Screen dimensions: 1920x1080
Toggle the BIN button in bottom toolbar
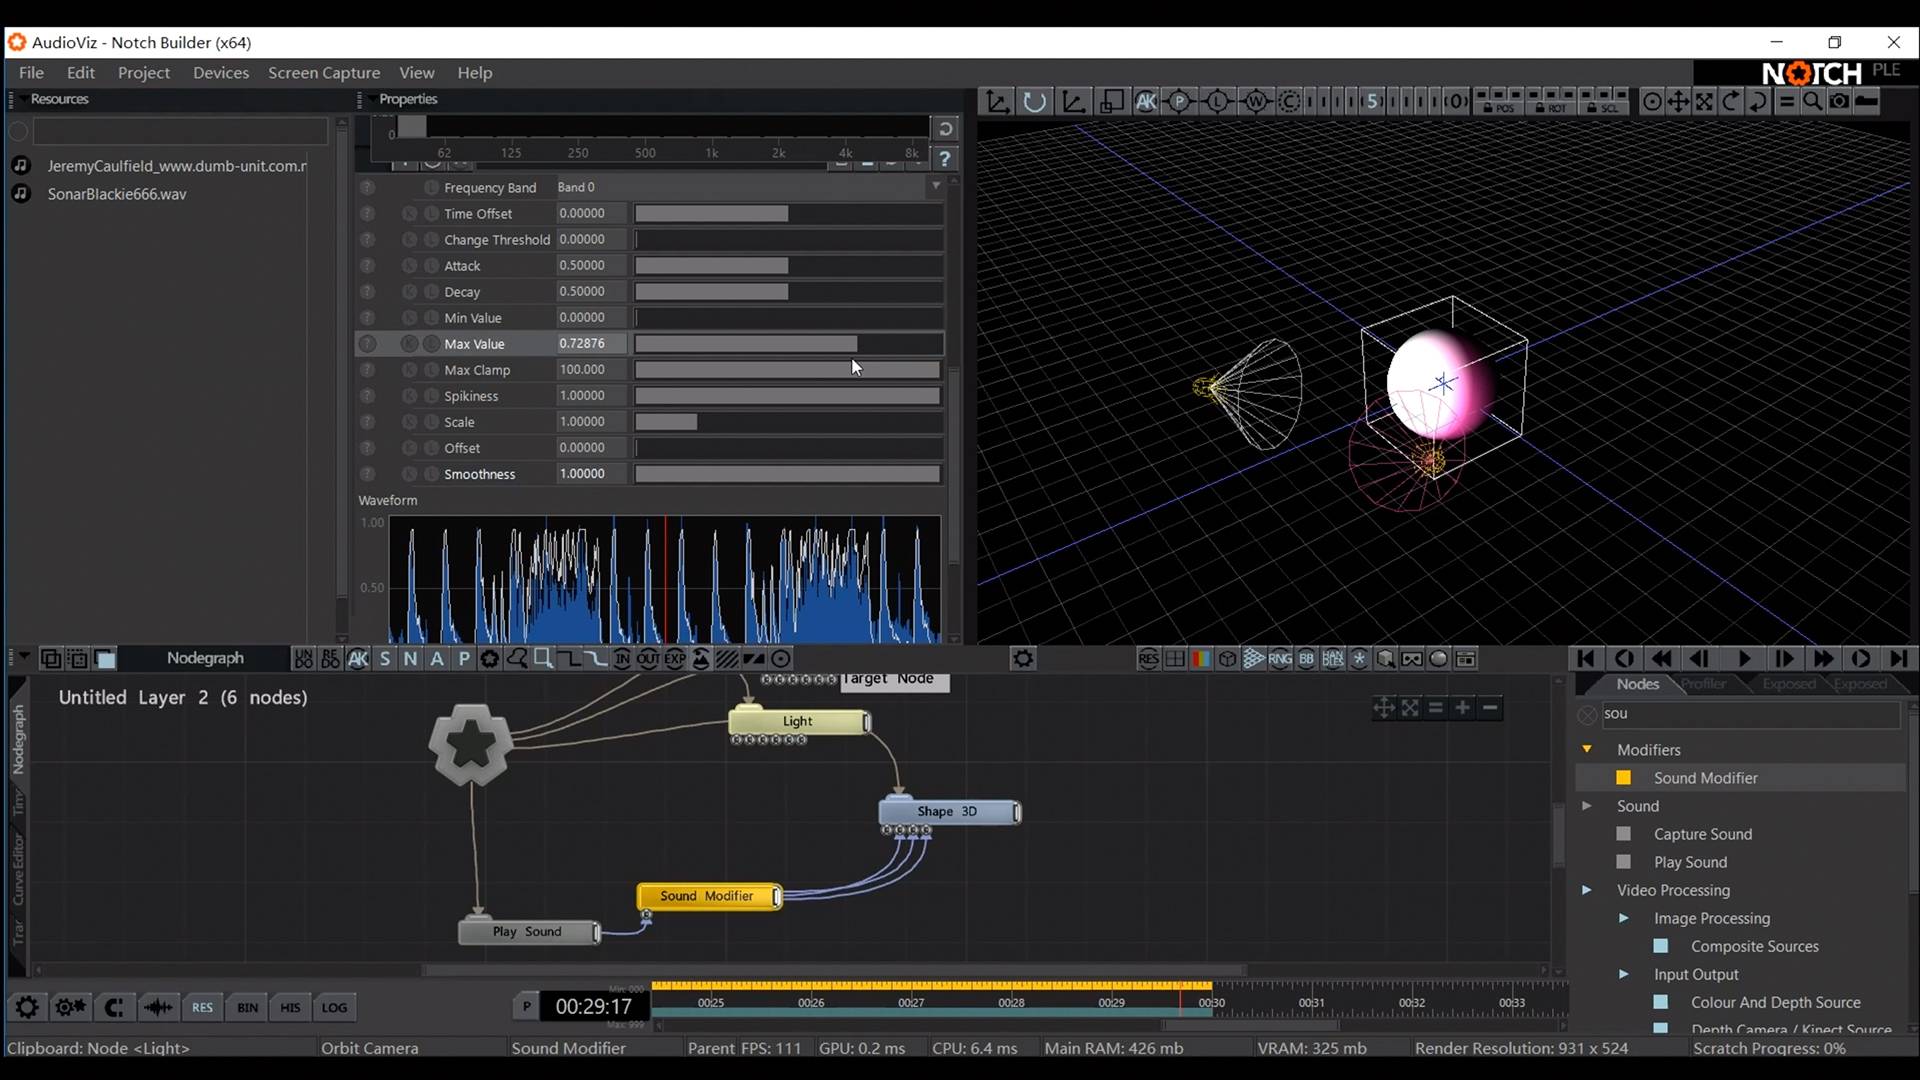(247, 1007)
